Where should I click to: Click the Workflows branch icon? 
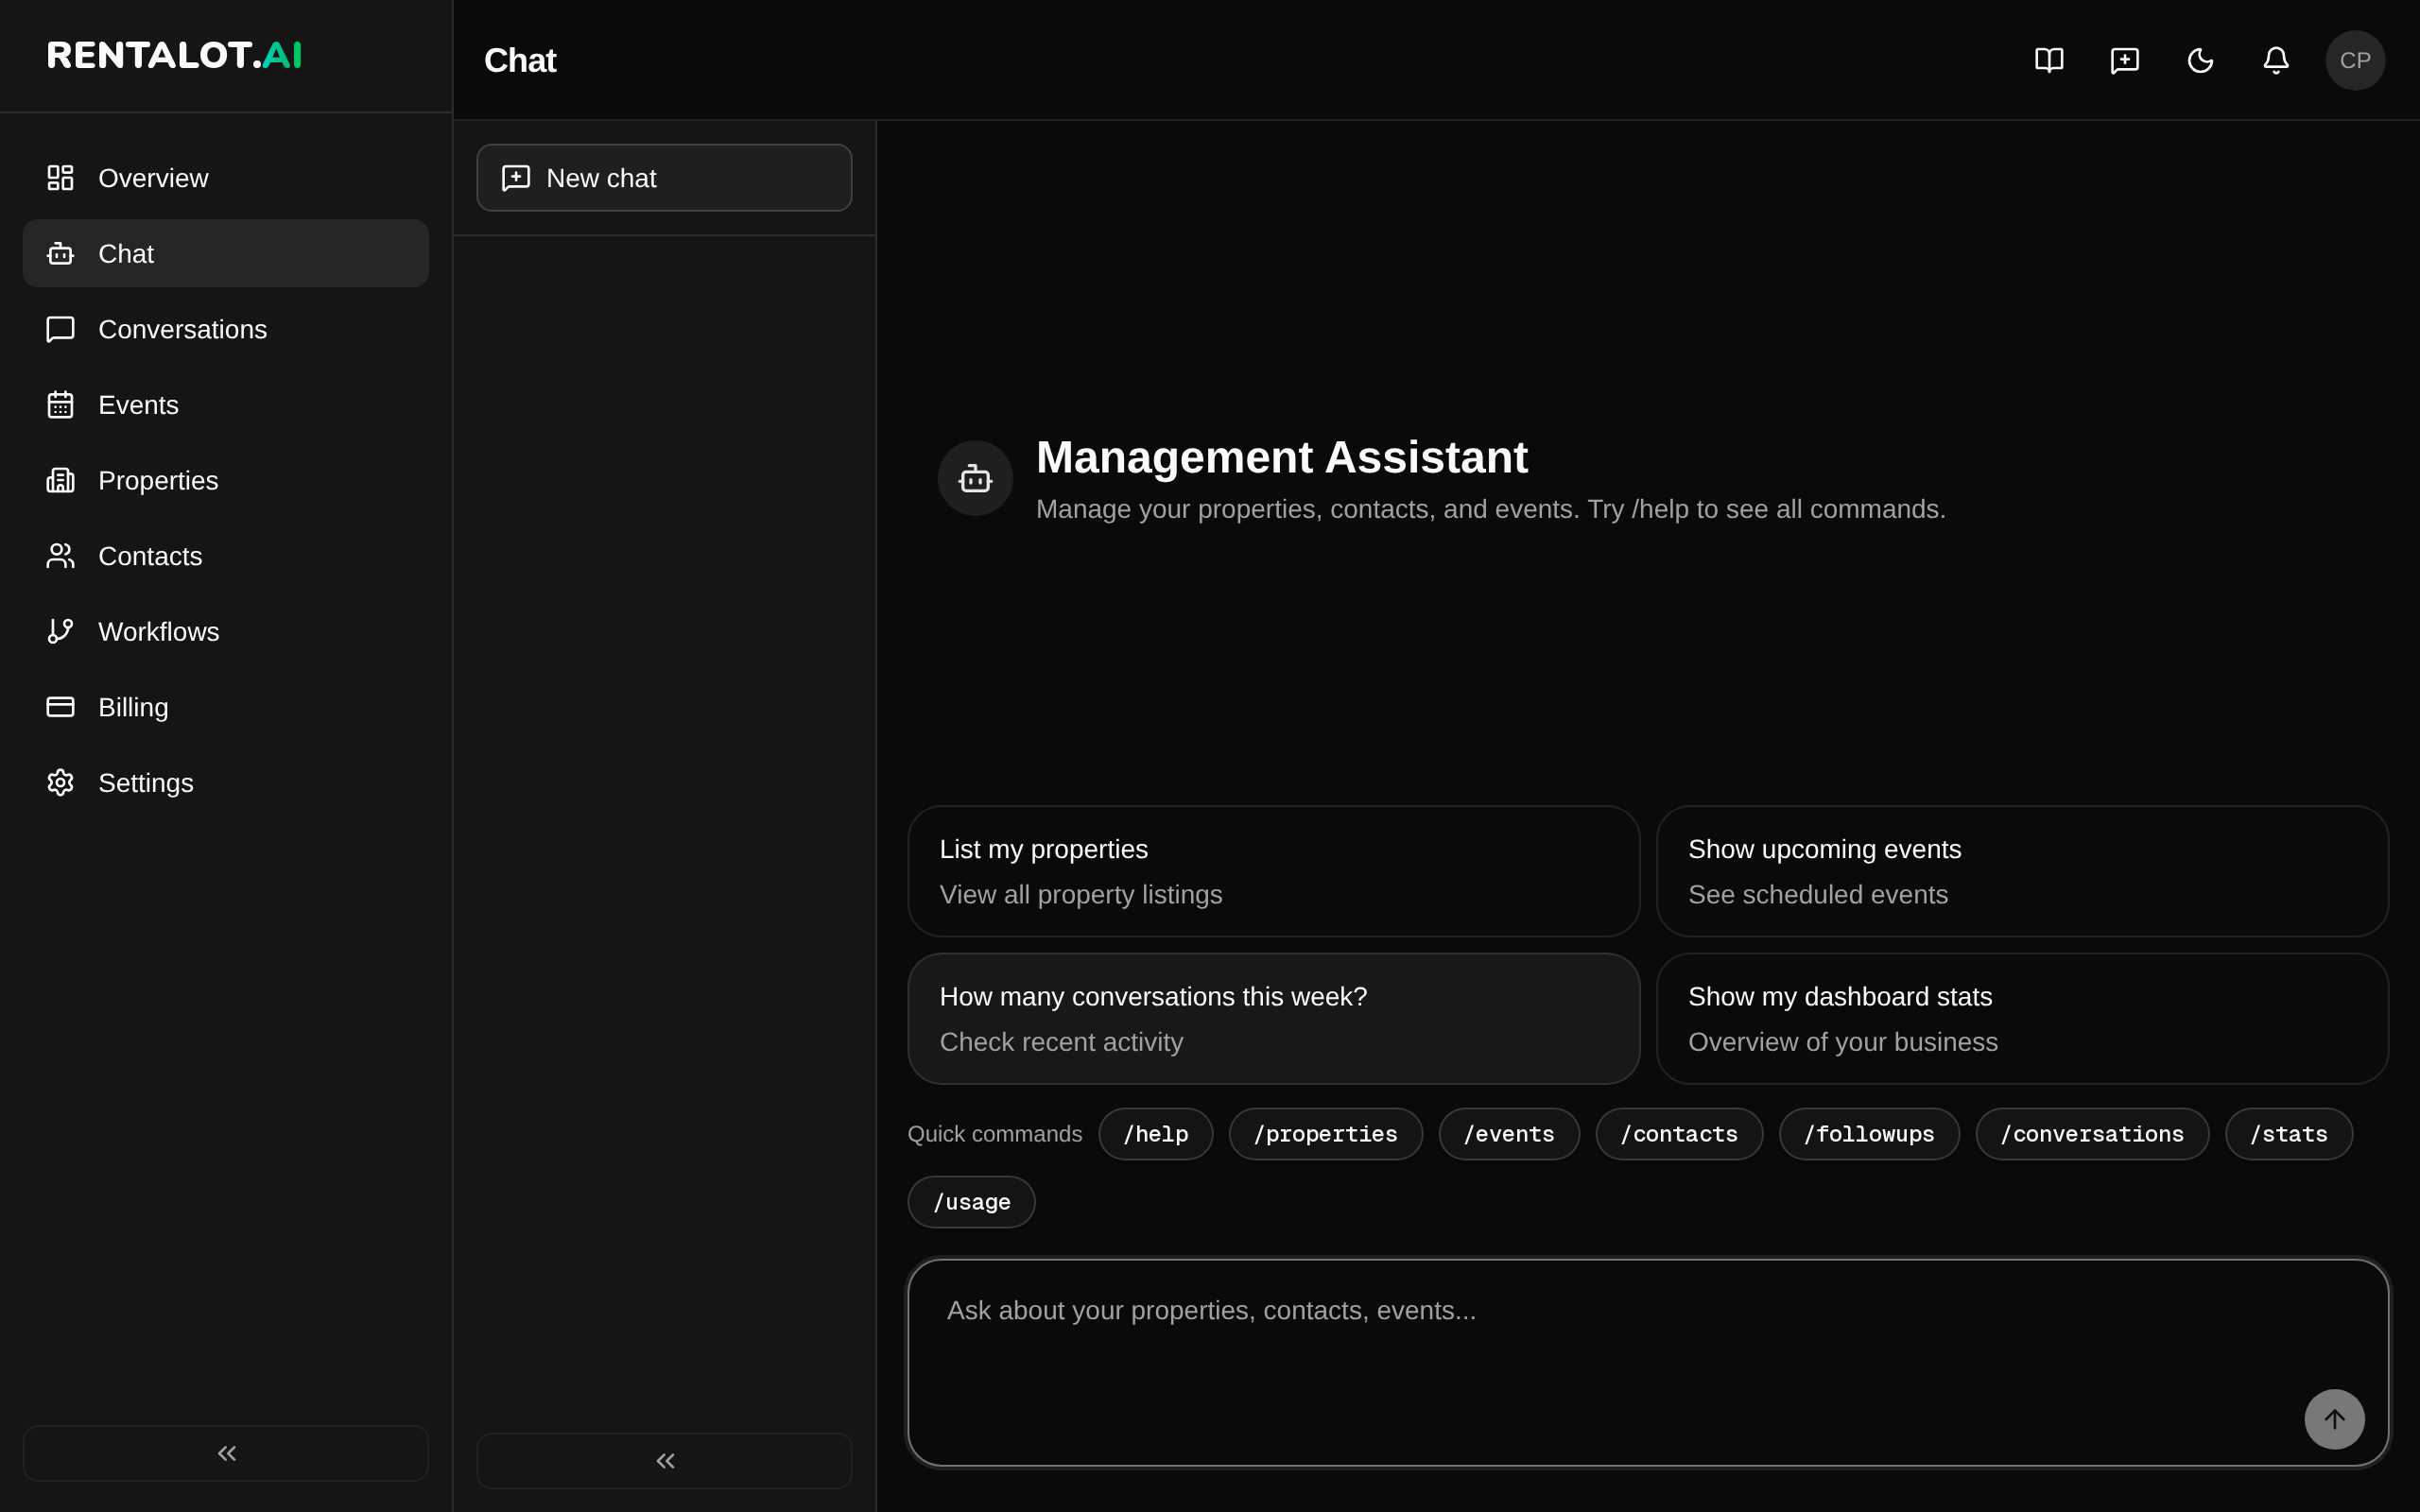point(60,631)
